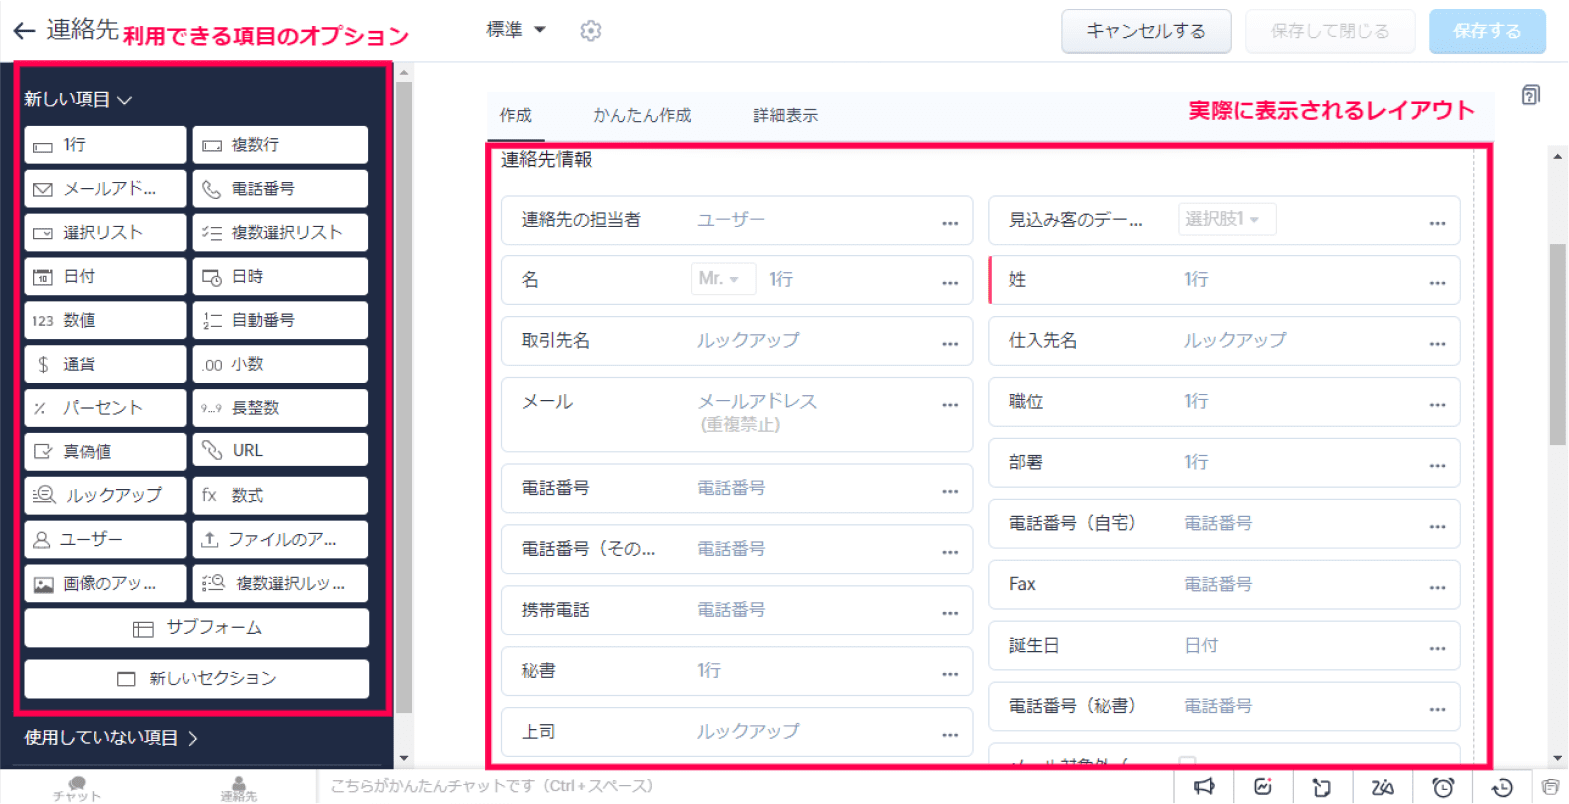Switch to the かんたん作成 tab
This screenshot has height=804, width=1569.
tap(642, 116)
